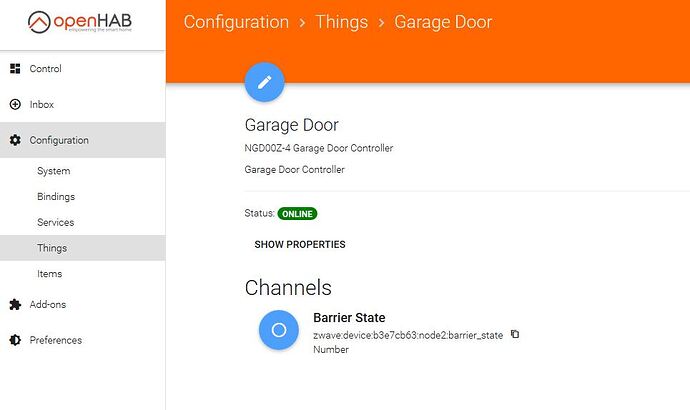690x410 pixels.
Task: Toggle the Barrier State channel link circle
Action: [279, 330]
